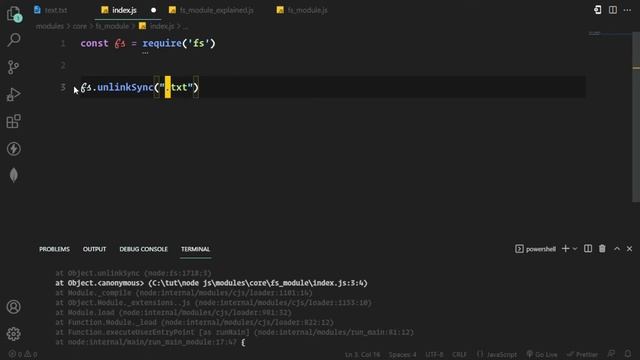Switch to text.txt tab
This screenshot has height=360, width=640.
(51, 10)
